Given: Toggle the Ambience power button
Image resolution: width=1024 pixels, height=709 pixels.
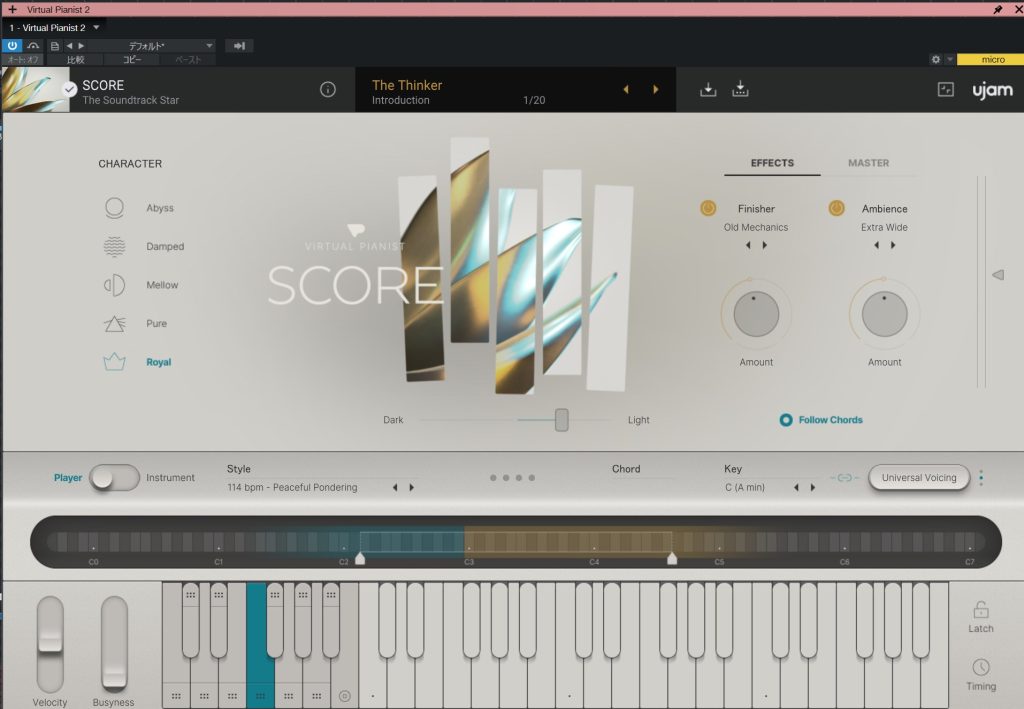Looking at the screenshot, I should (837, 208).
